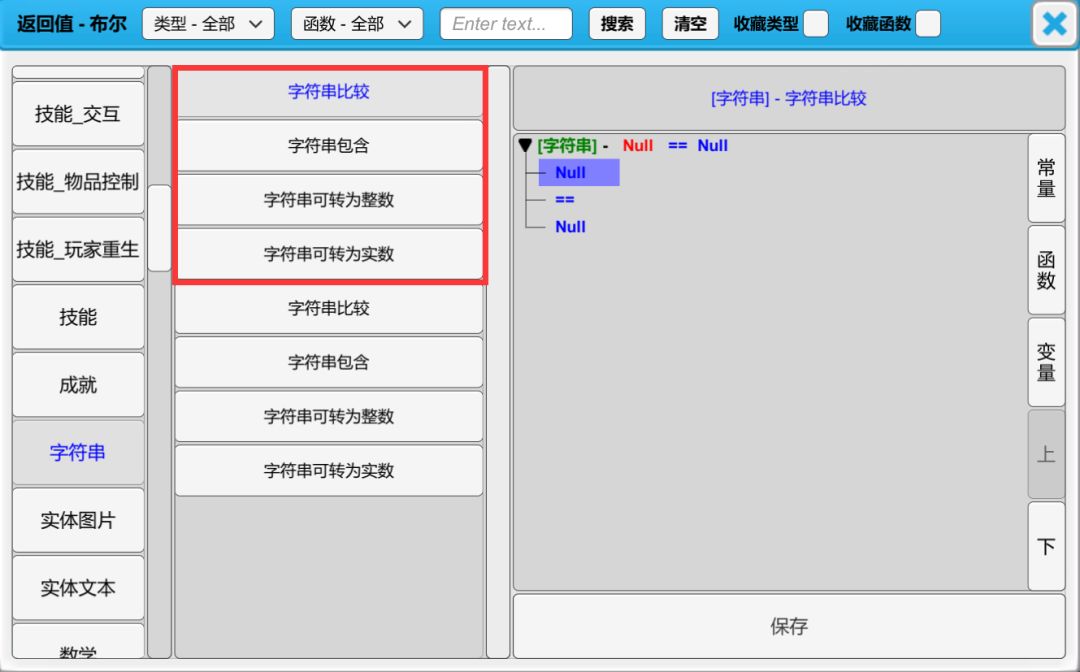
Task: Close the 返回值-布尔 dialog with X icon
Action: click(x=1054, y=24)
